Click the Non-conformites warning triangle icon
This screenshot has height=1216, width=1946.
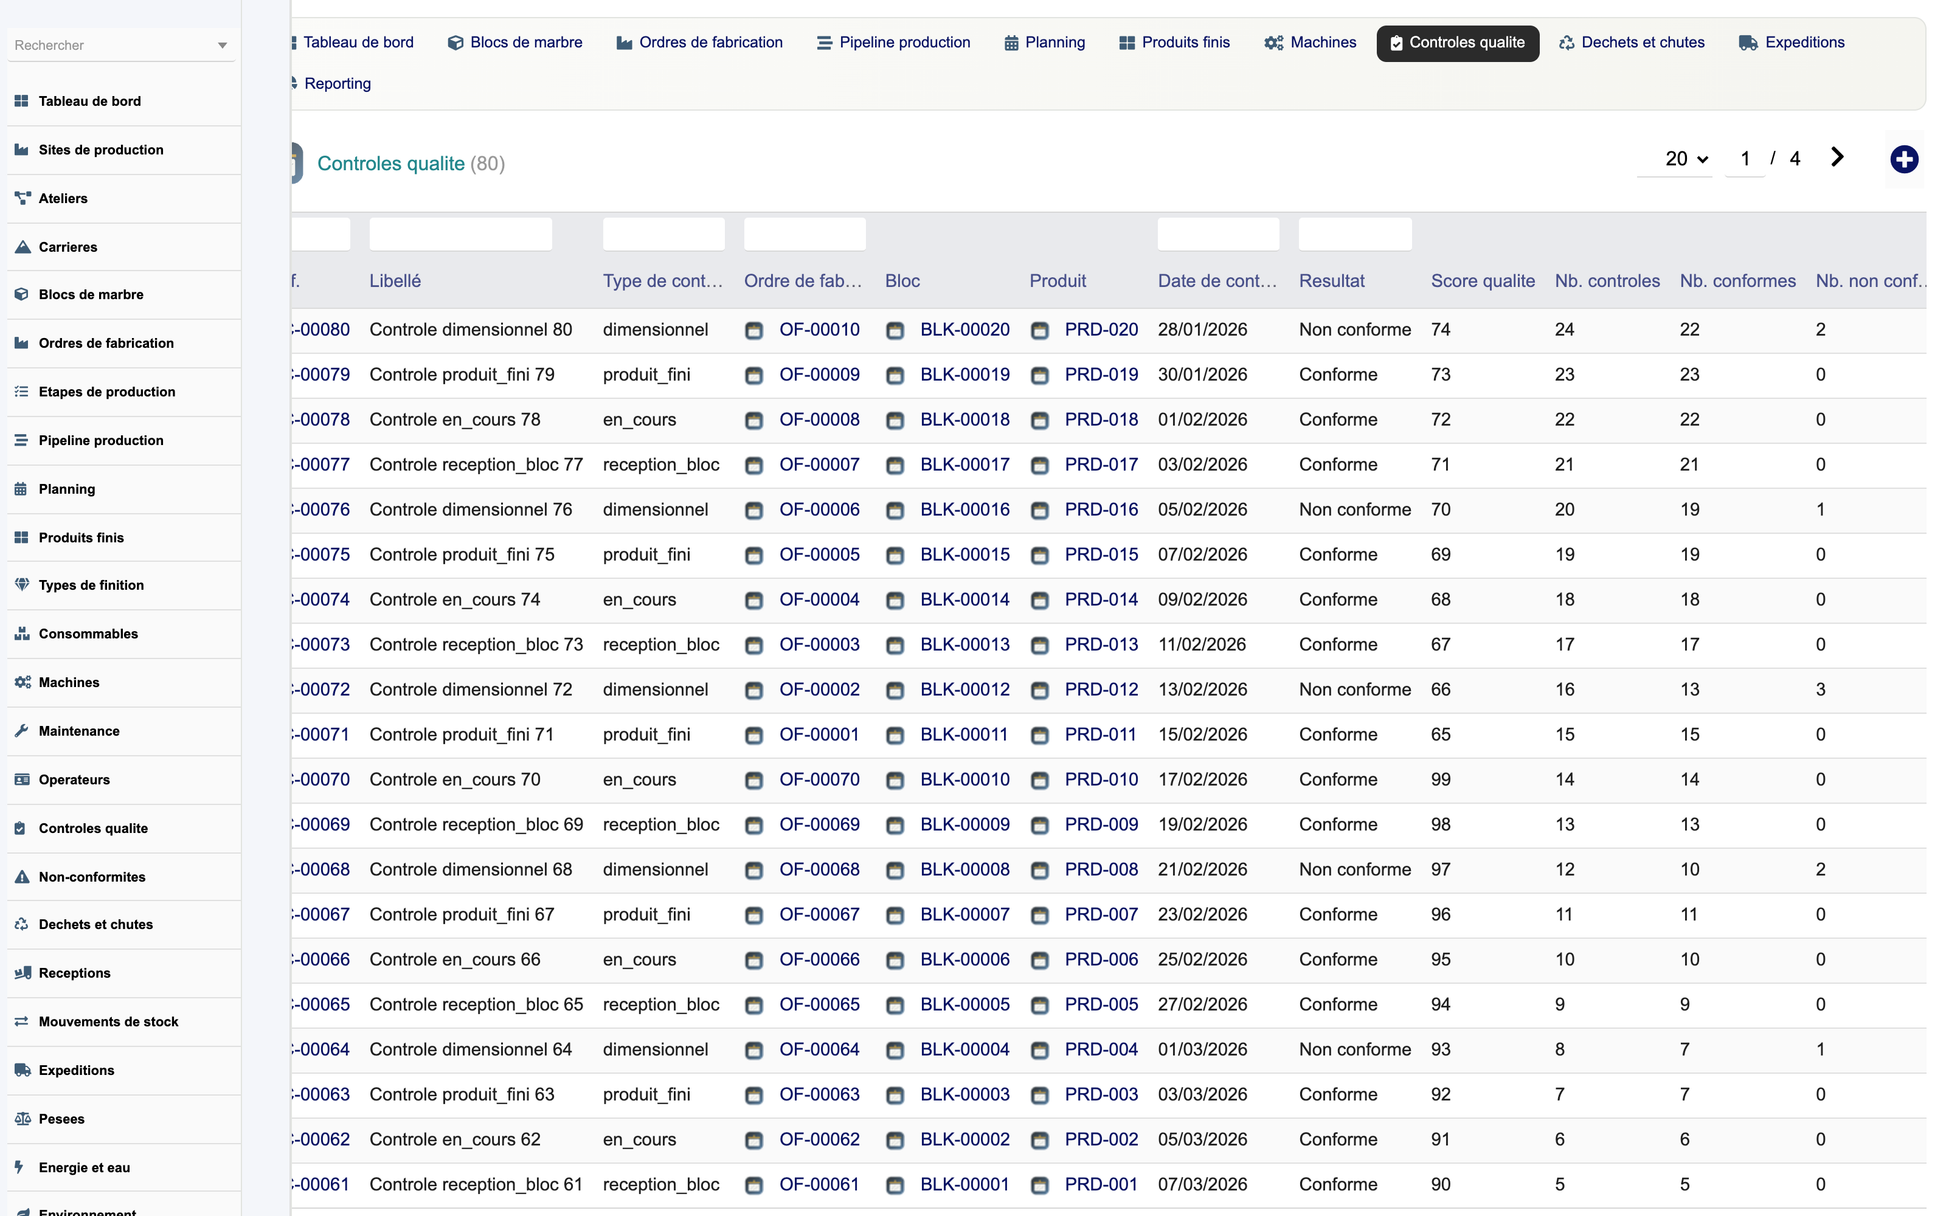click(22, 877)
